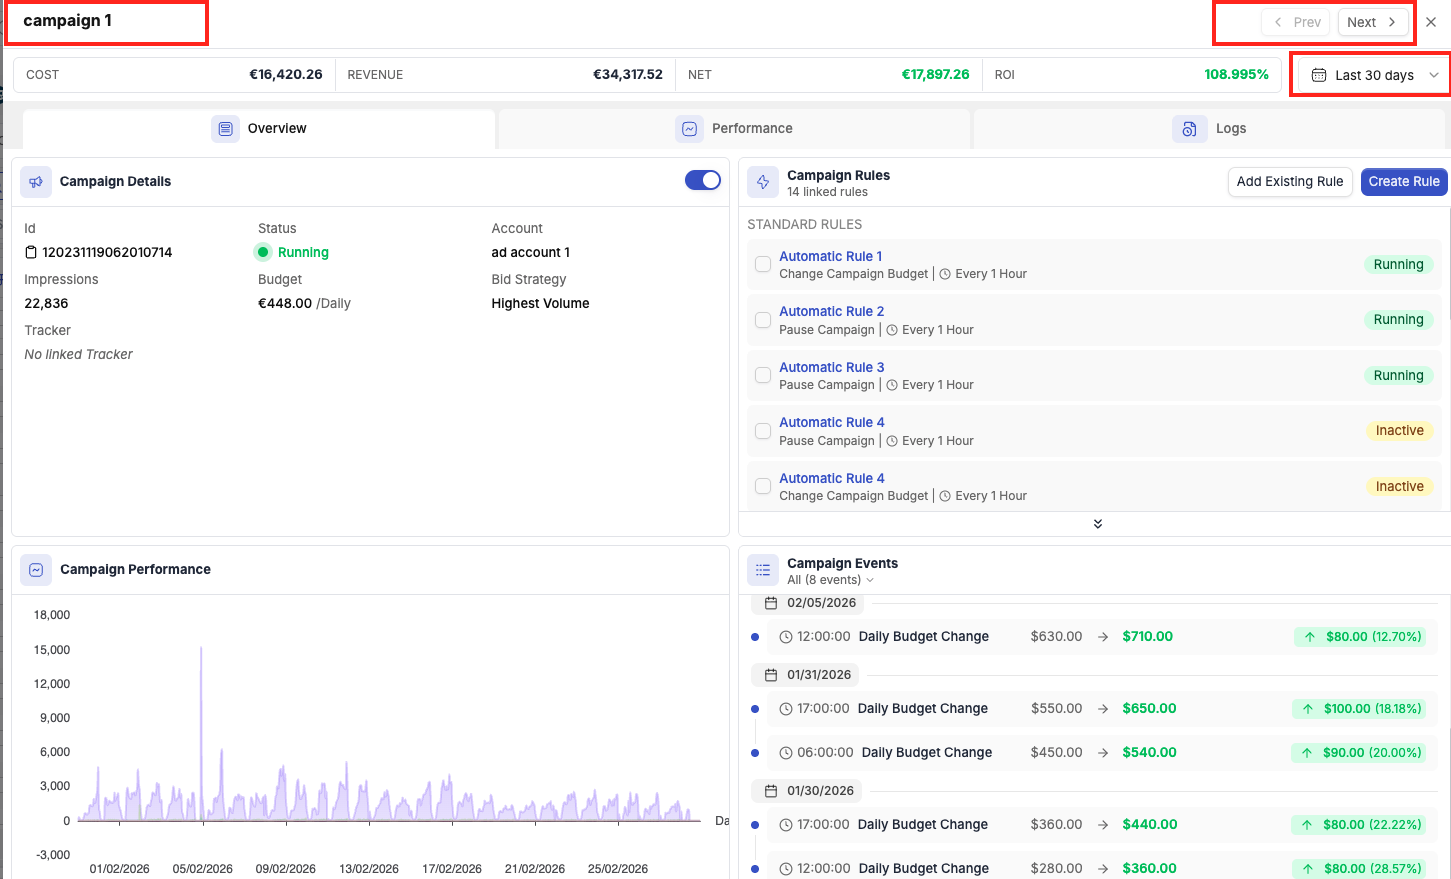Click the calendar icon in date range selector
The width and height of the screenshot is (1451, 879).
click(x=1319, y=75)
